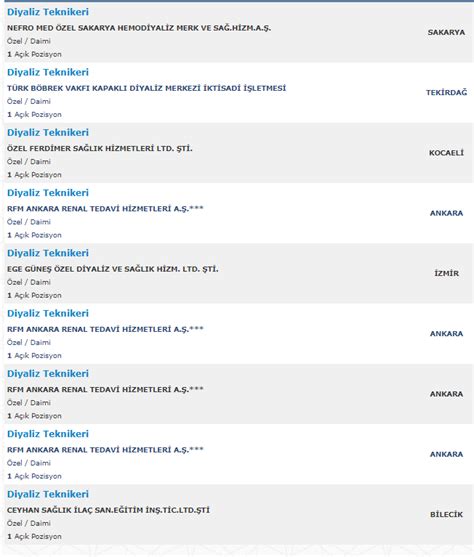Screen dimensions: 474x557
Task: Click NEFRO MED ÖZEL SAKARYA HEMODİYALİZ employer name
Action: [x=139, y=28]
